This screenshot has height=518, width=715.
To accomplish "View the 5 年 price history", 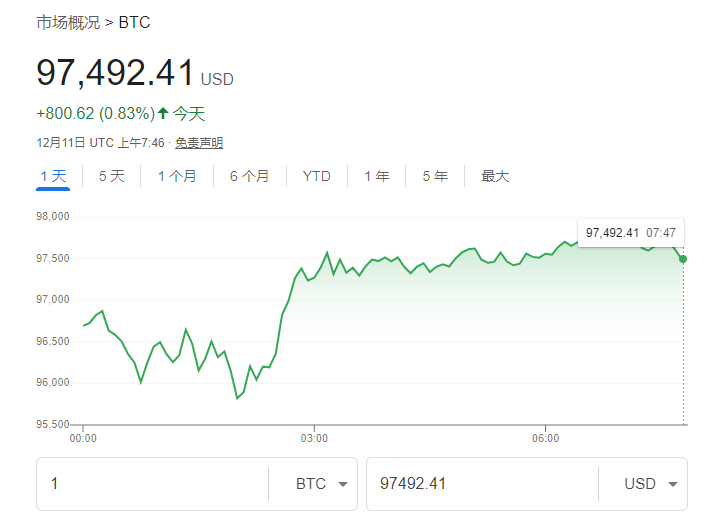I will click(x=435, y=176).
